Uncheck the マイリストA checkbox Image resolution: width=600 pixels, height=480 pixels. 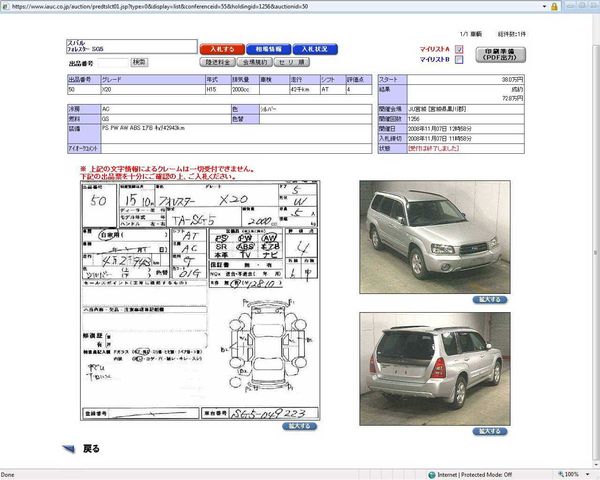click(459, 49)
